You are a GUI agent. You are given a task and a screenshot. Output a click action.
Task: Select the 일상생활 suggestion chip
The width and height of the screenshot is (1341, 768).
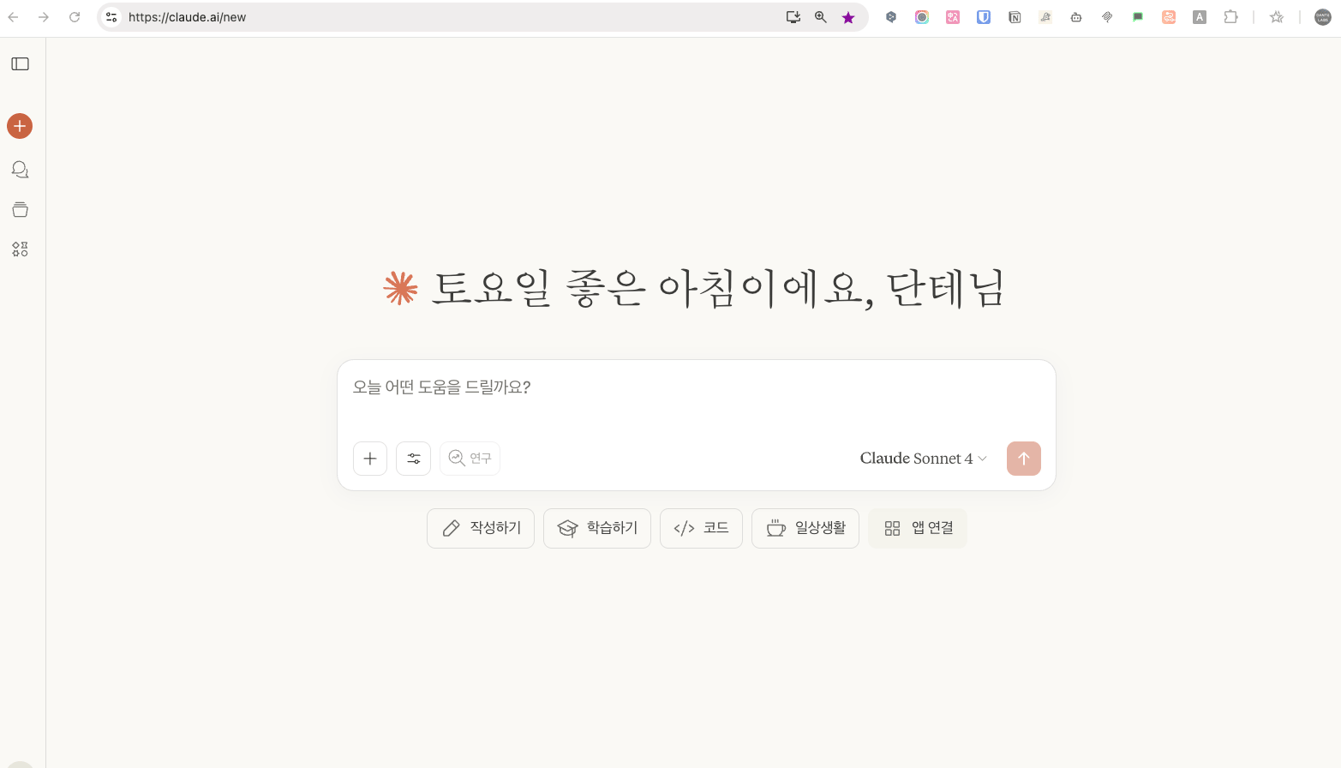tap(805, 528)
